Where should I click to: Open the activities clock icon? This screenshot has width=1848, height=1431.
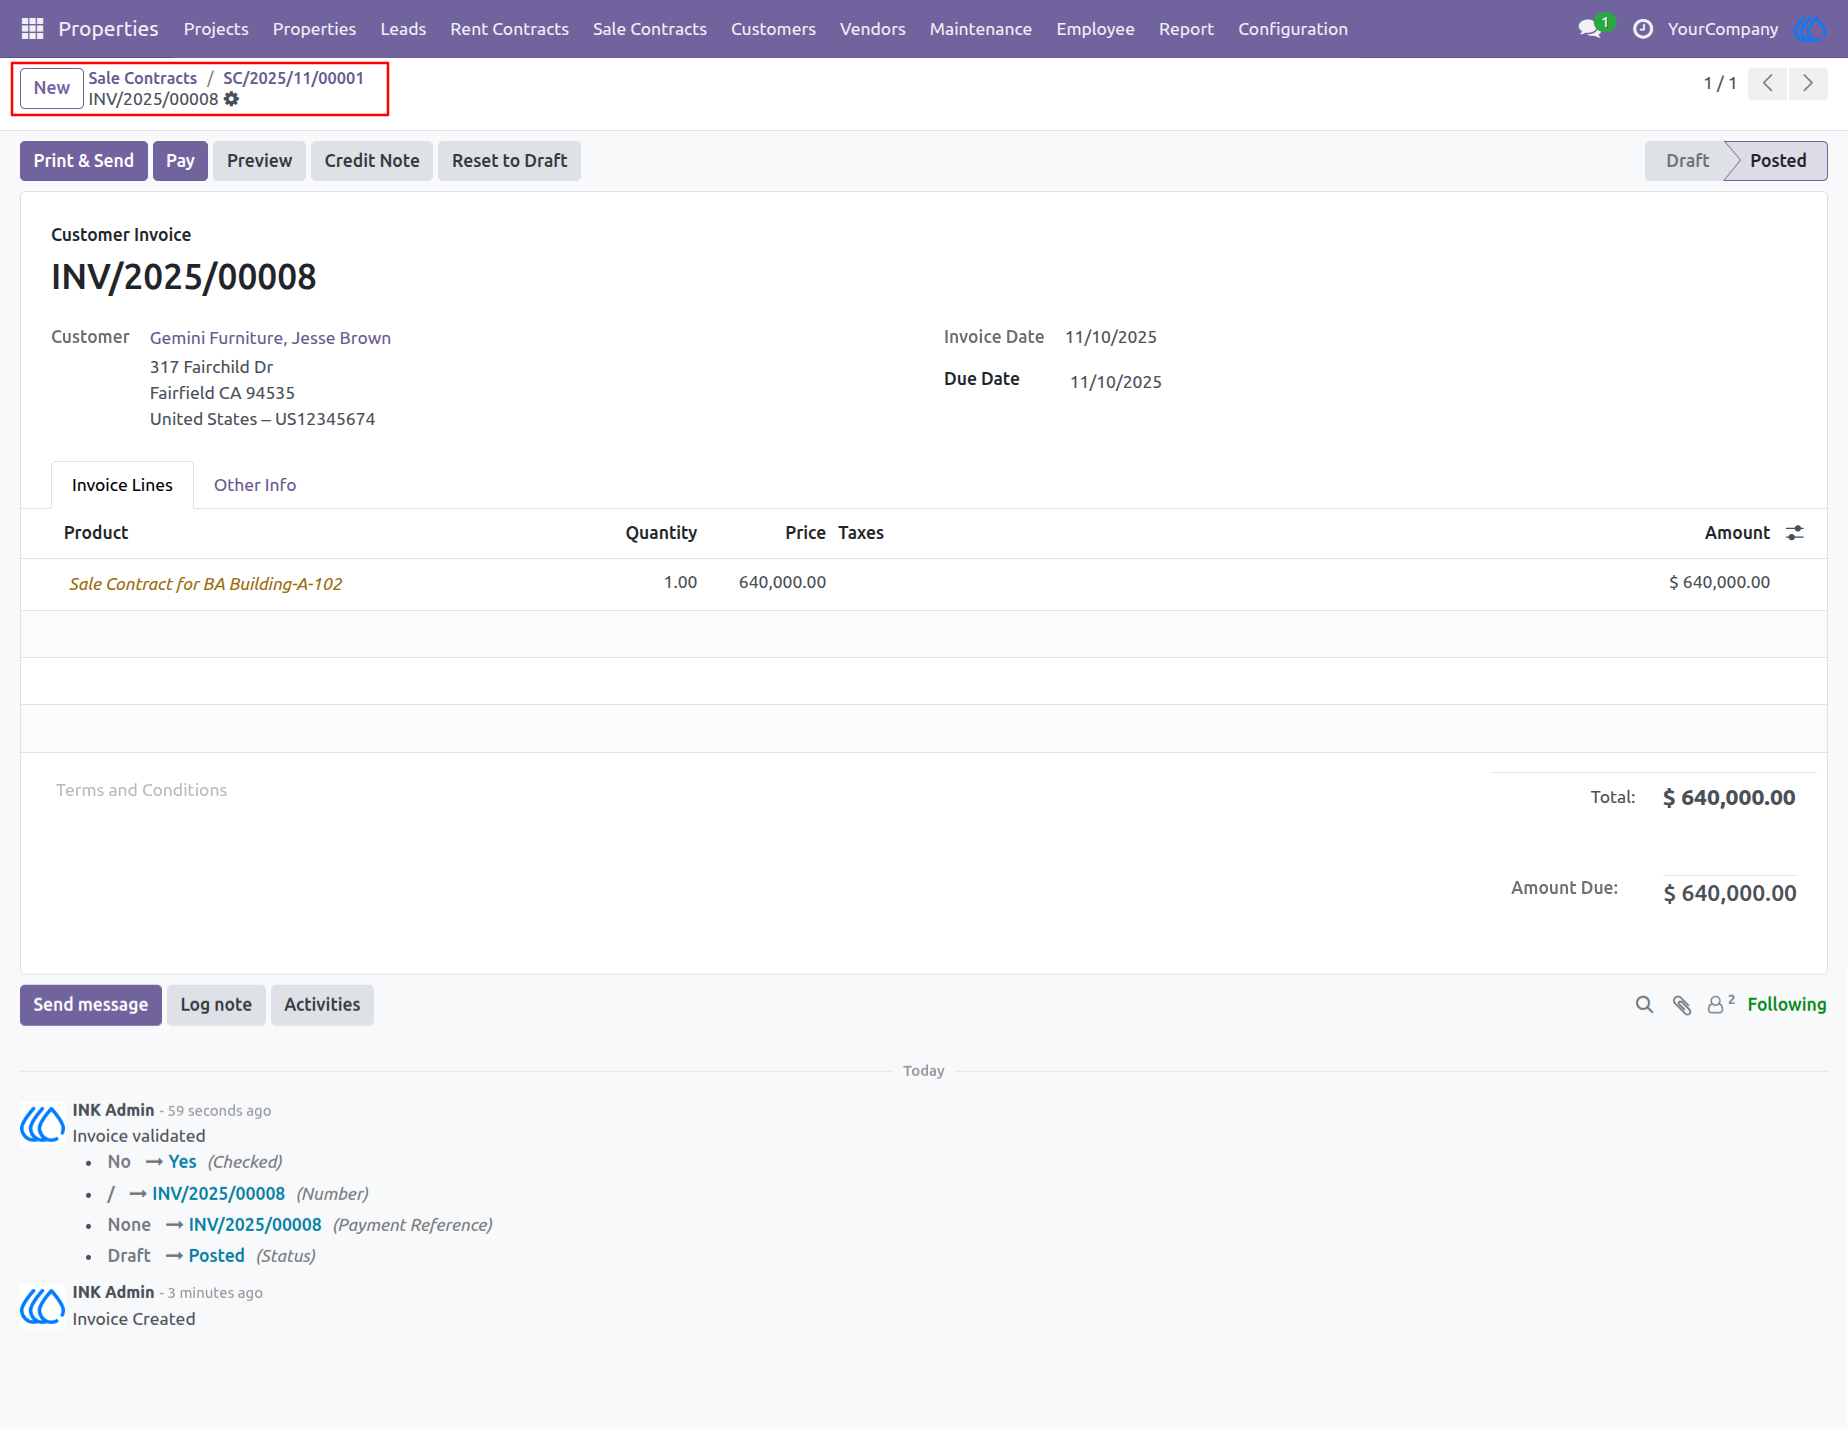[1642, 29]
